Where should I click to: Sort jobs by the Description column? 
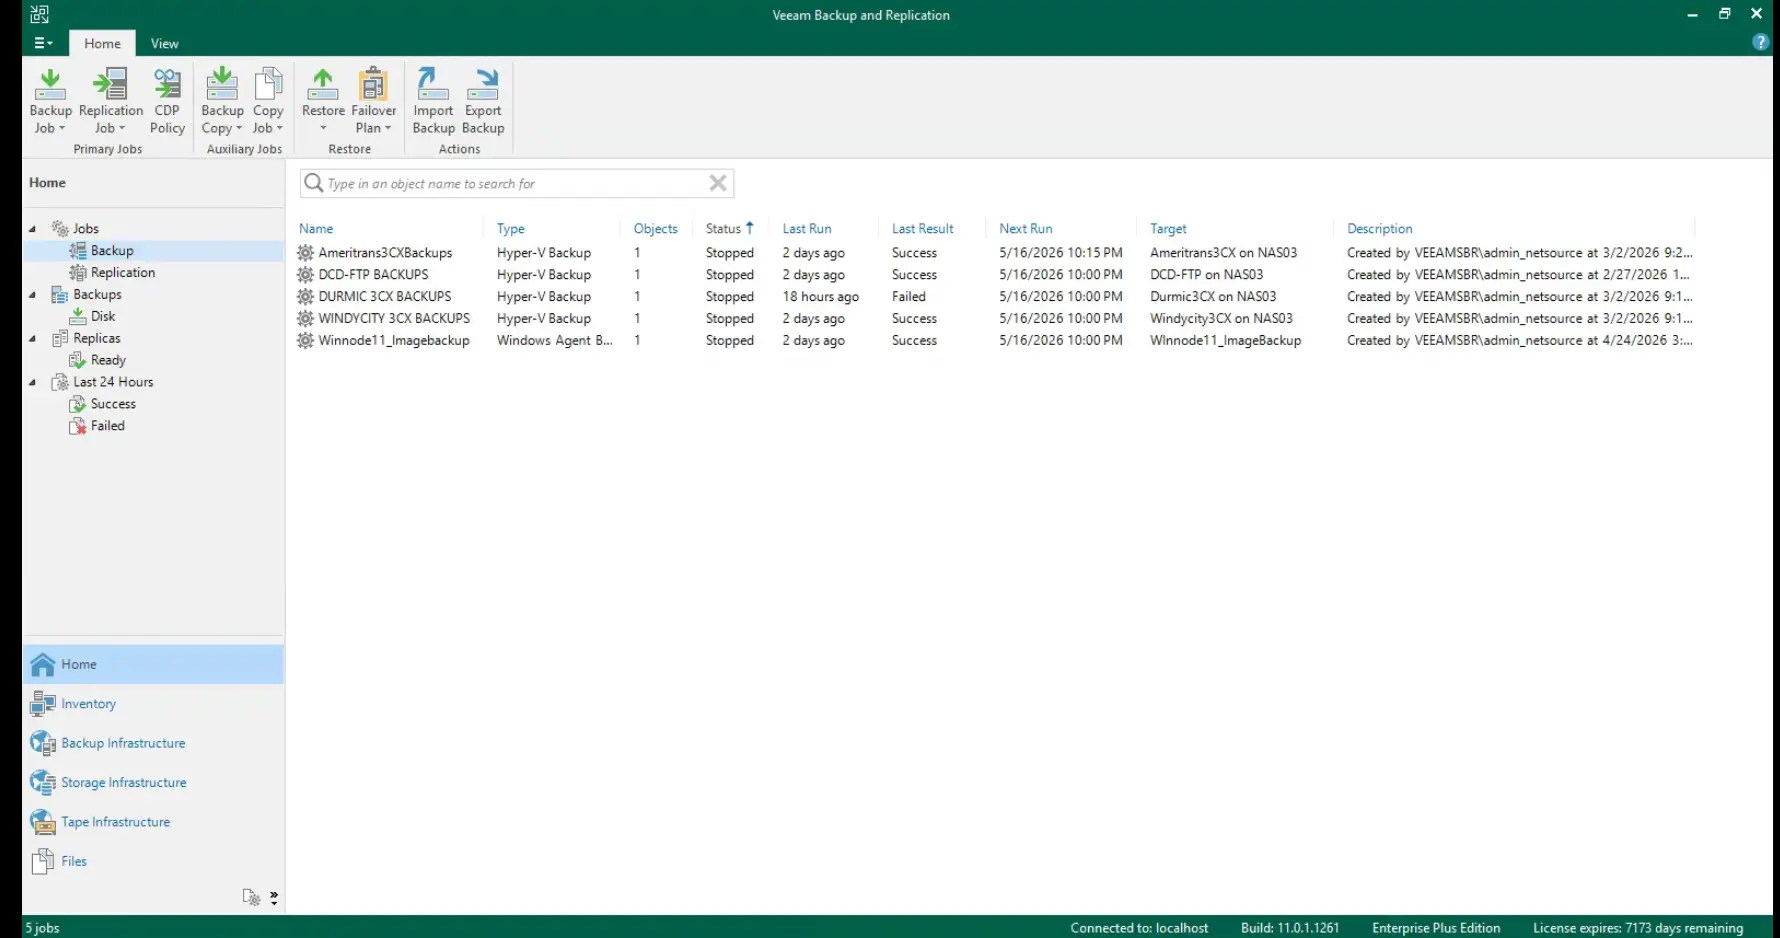(1380, 229)
